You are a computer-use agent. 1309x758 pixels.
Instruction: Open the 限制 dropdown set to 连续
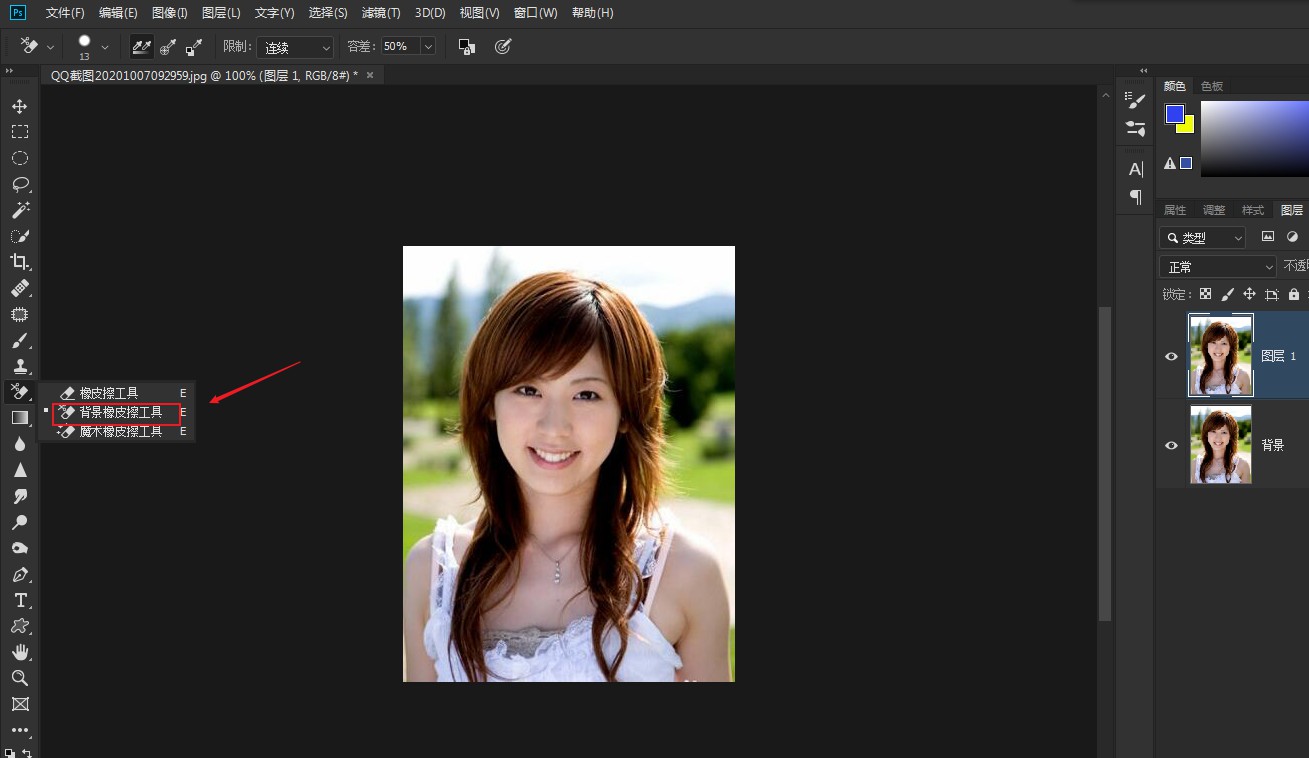coord(295,47)
